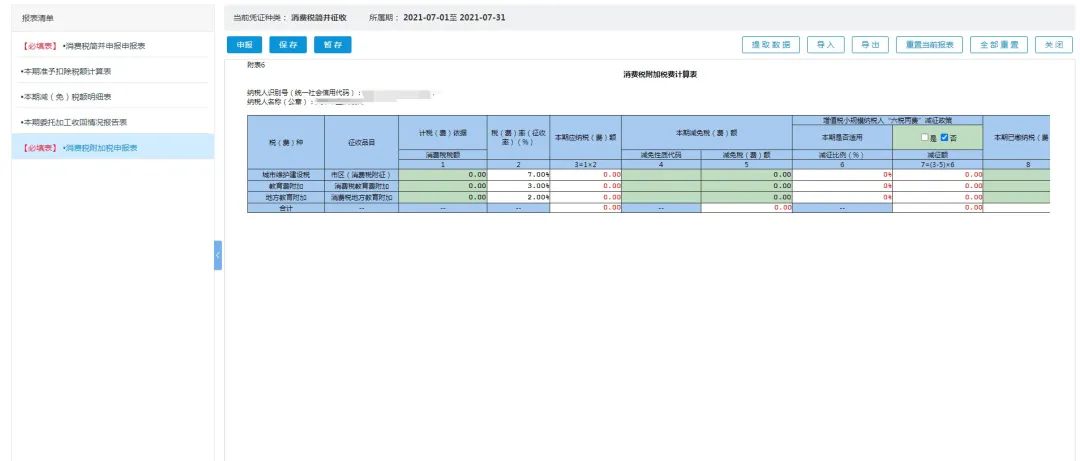
Task: Click 减征额 cell in 教育费附加 row
Action: pos(938,186)
